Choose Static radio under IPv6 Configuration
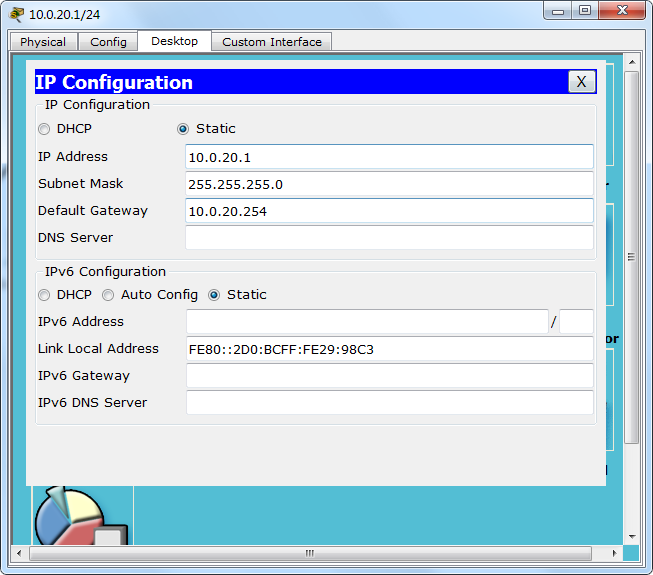653x575 pixels. tap(214, 295)
